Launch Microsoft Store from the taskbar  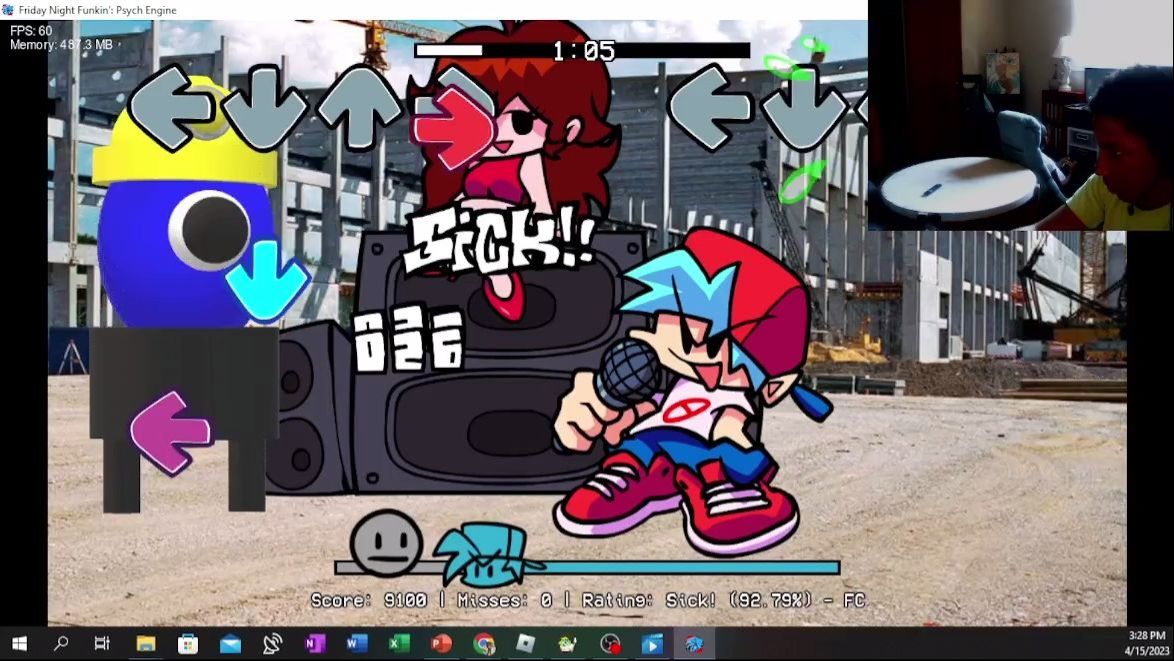click(188, 644)
